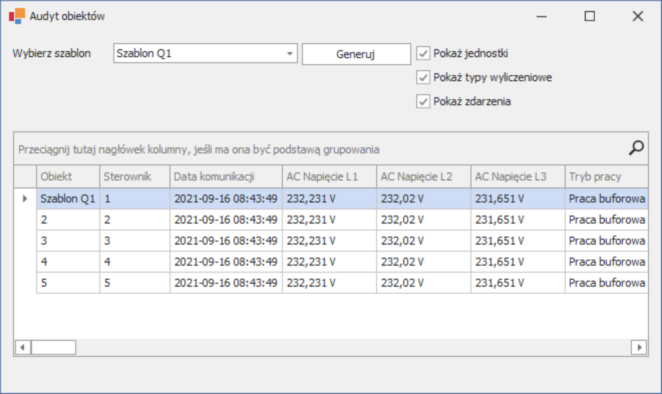Click the group-by panel hint text
The height and width of the screenshot is (394, 662).
pyautogui.click(x=199, y=149)
